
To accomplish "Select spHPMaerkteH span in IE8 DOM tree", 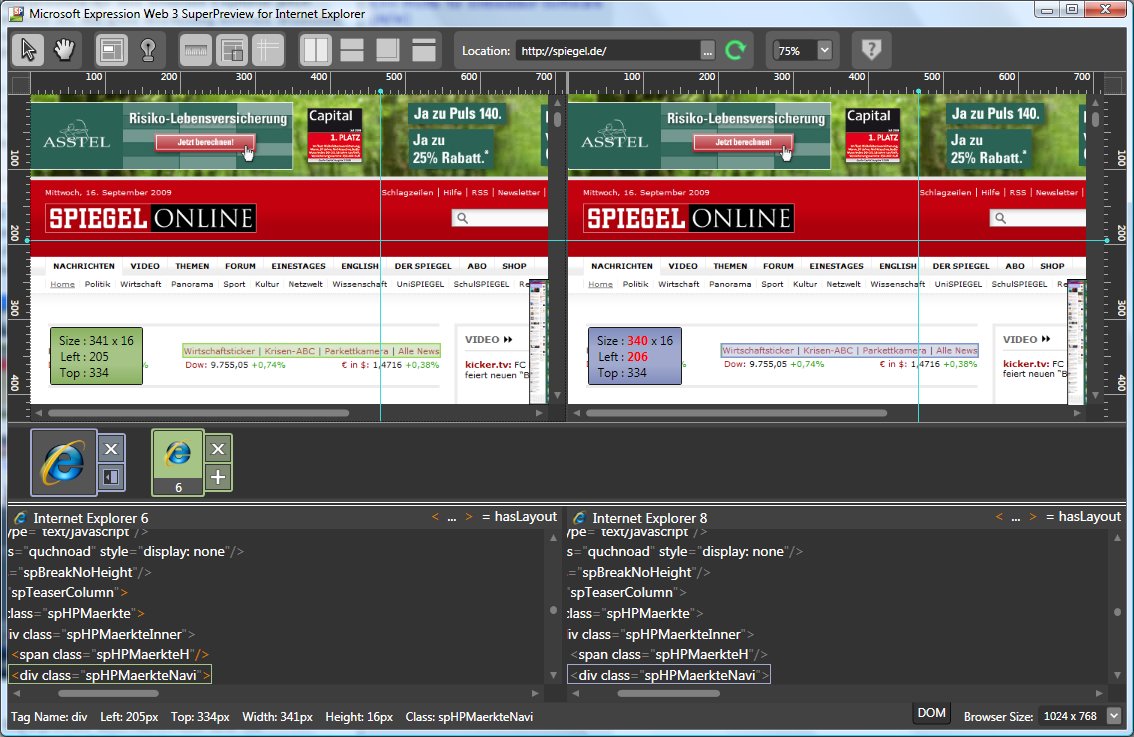I will pyautogui.click(x=669, y=655).
